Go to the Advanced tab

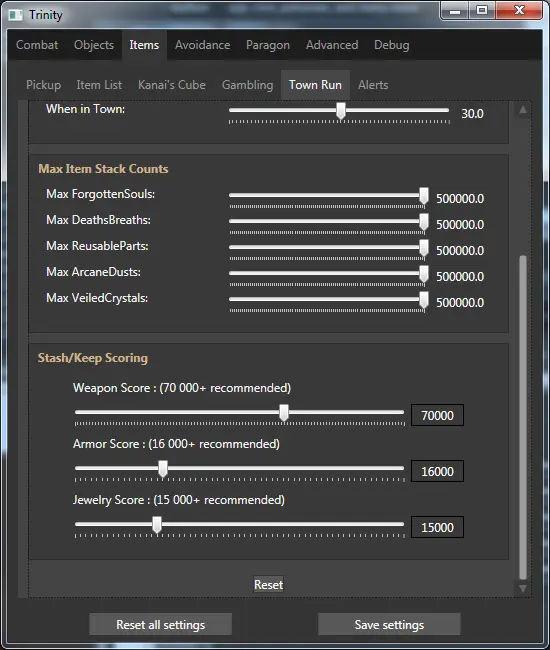pos(332,45)
